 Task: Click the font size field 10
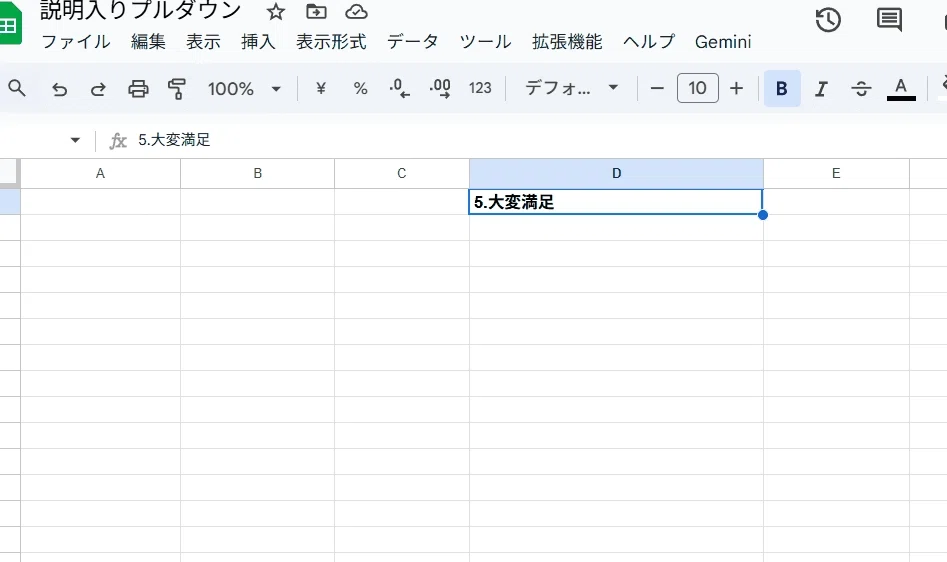[698, 88]
